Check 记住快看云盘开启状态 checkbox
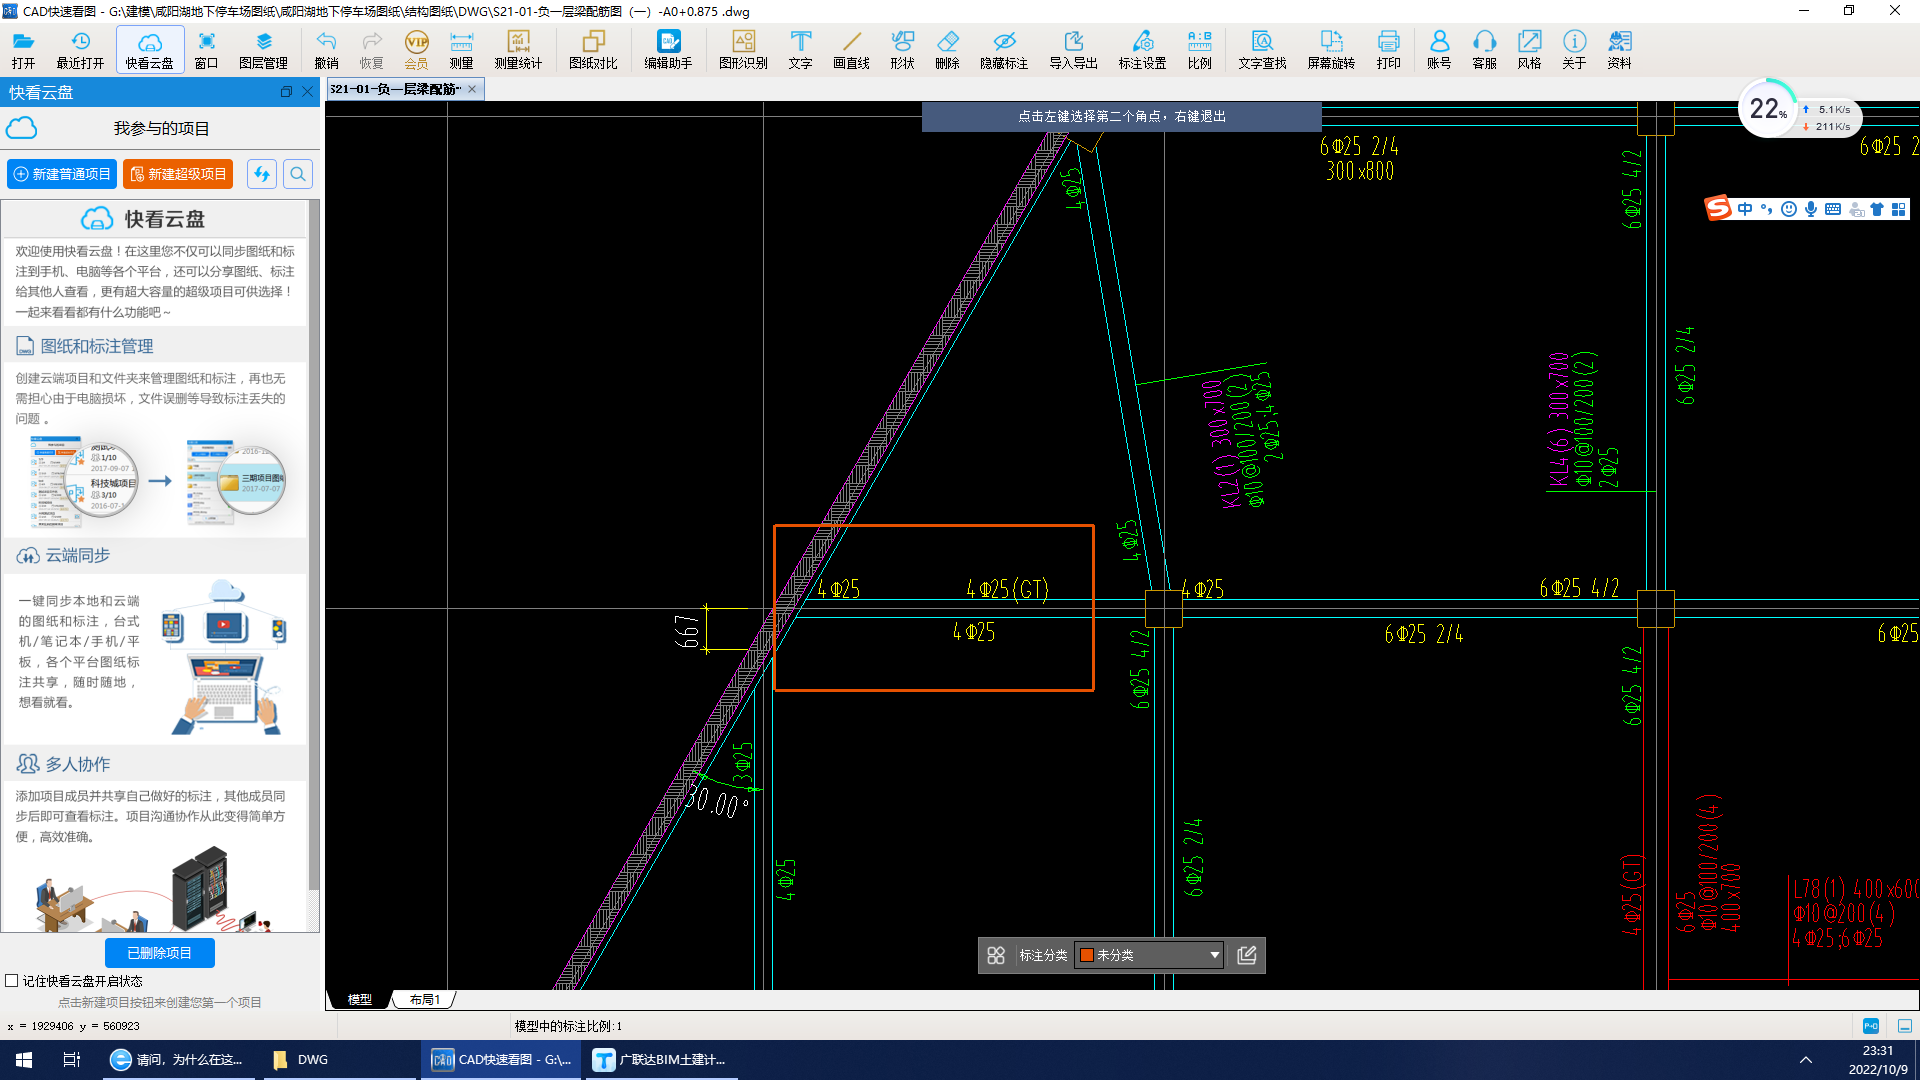1920x1080 pixels. (12, 981)
